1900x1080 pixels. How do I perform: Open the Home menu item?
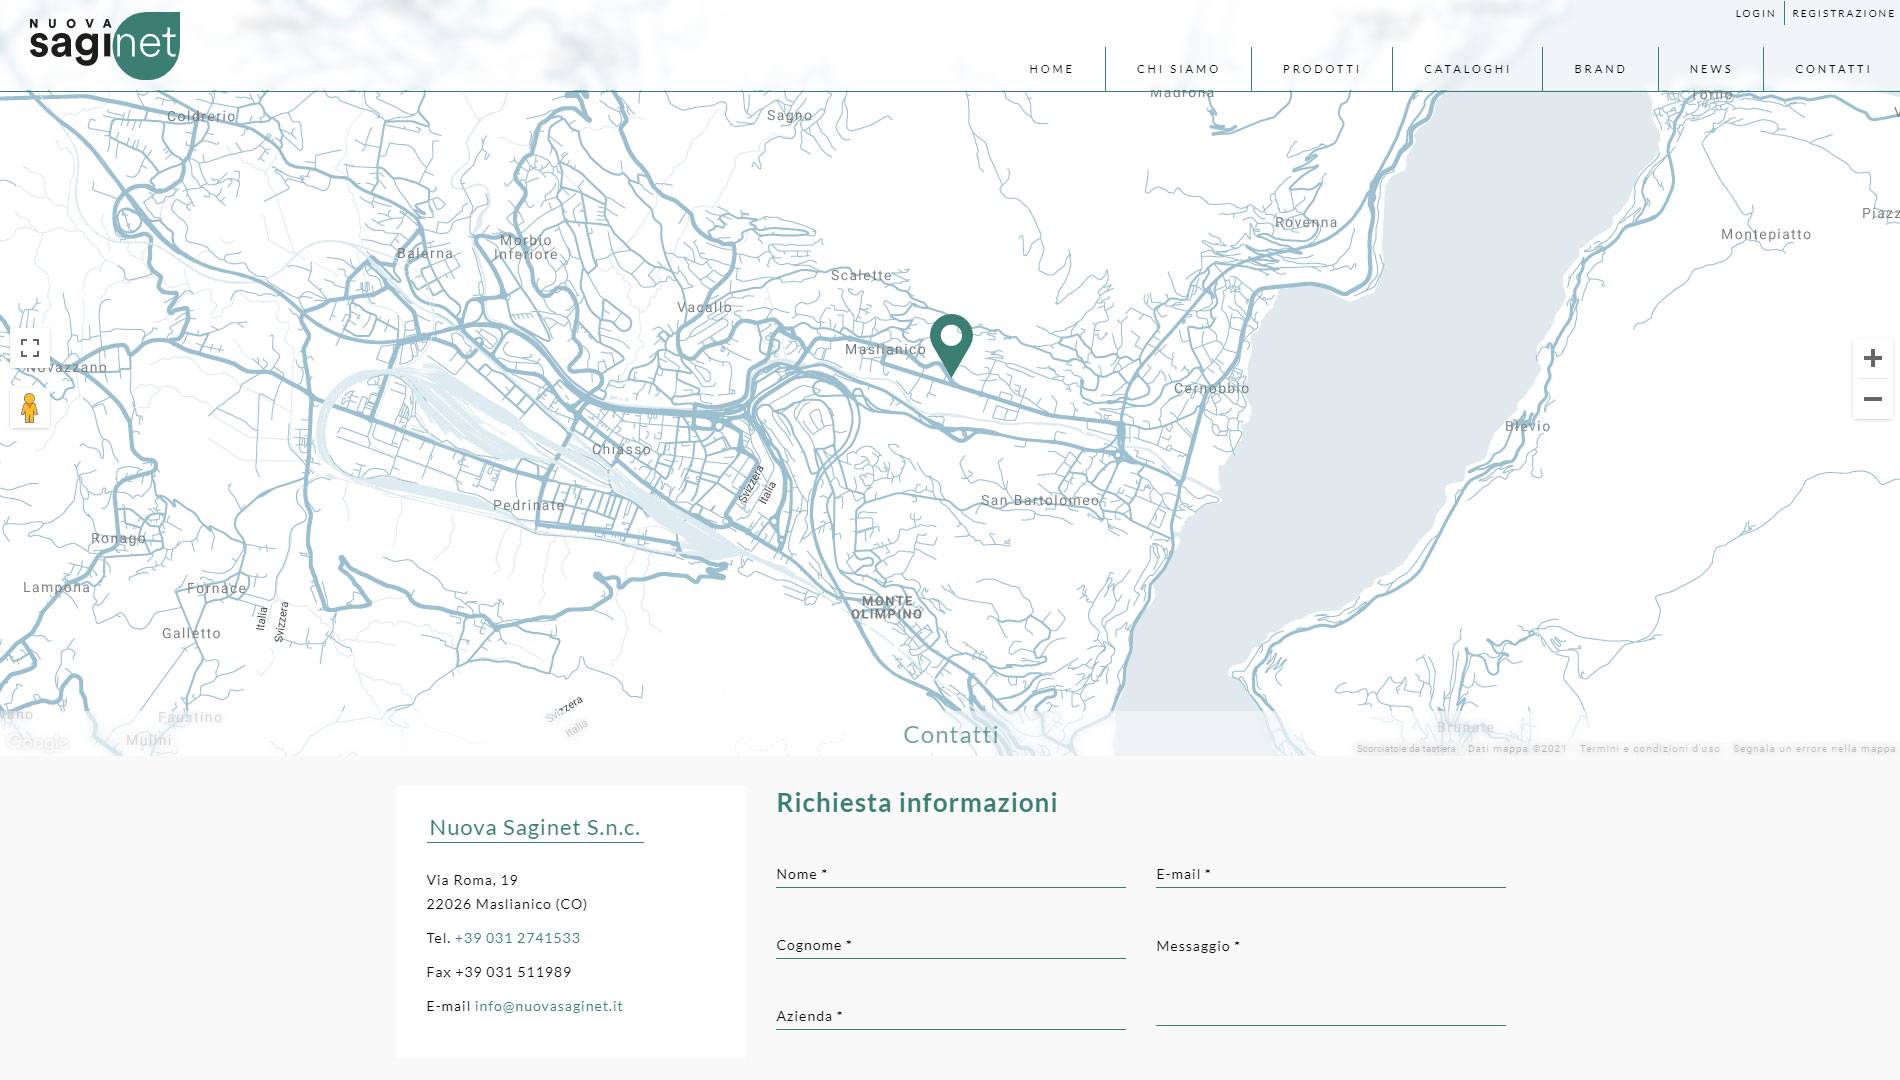click(x=1051, y=69)
